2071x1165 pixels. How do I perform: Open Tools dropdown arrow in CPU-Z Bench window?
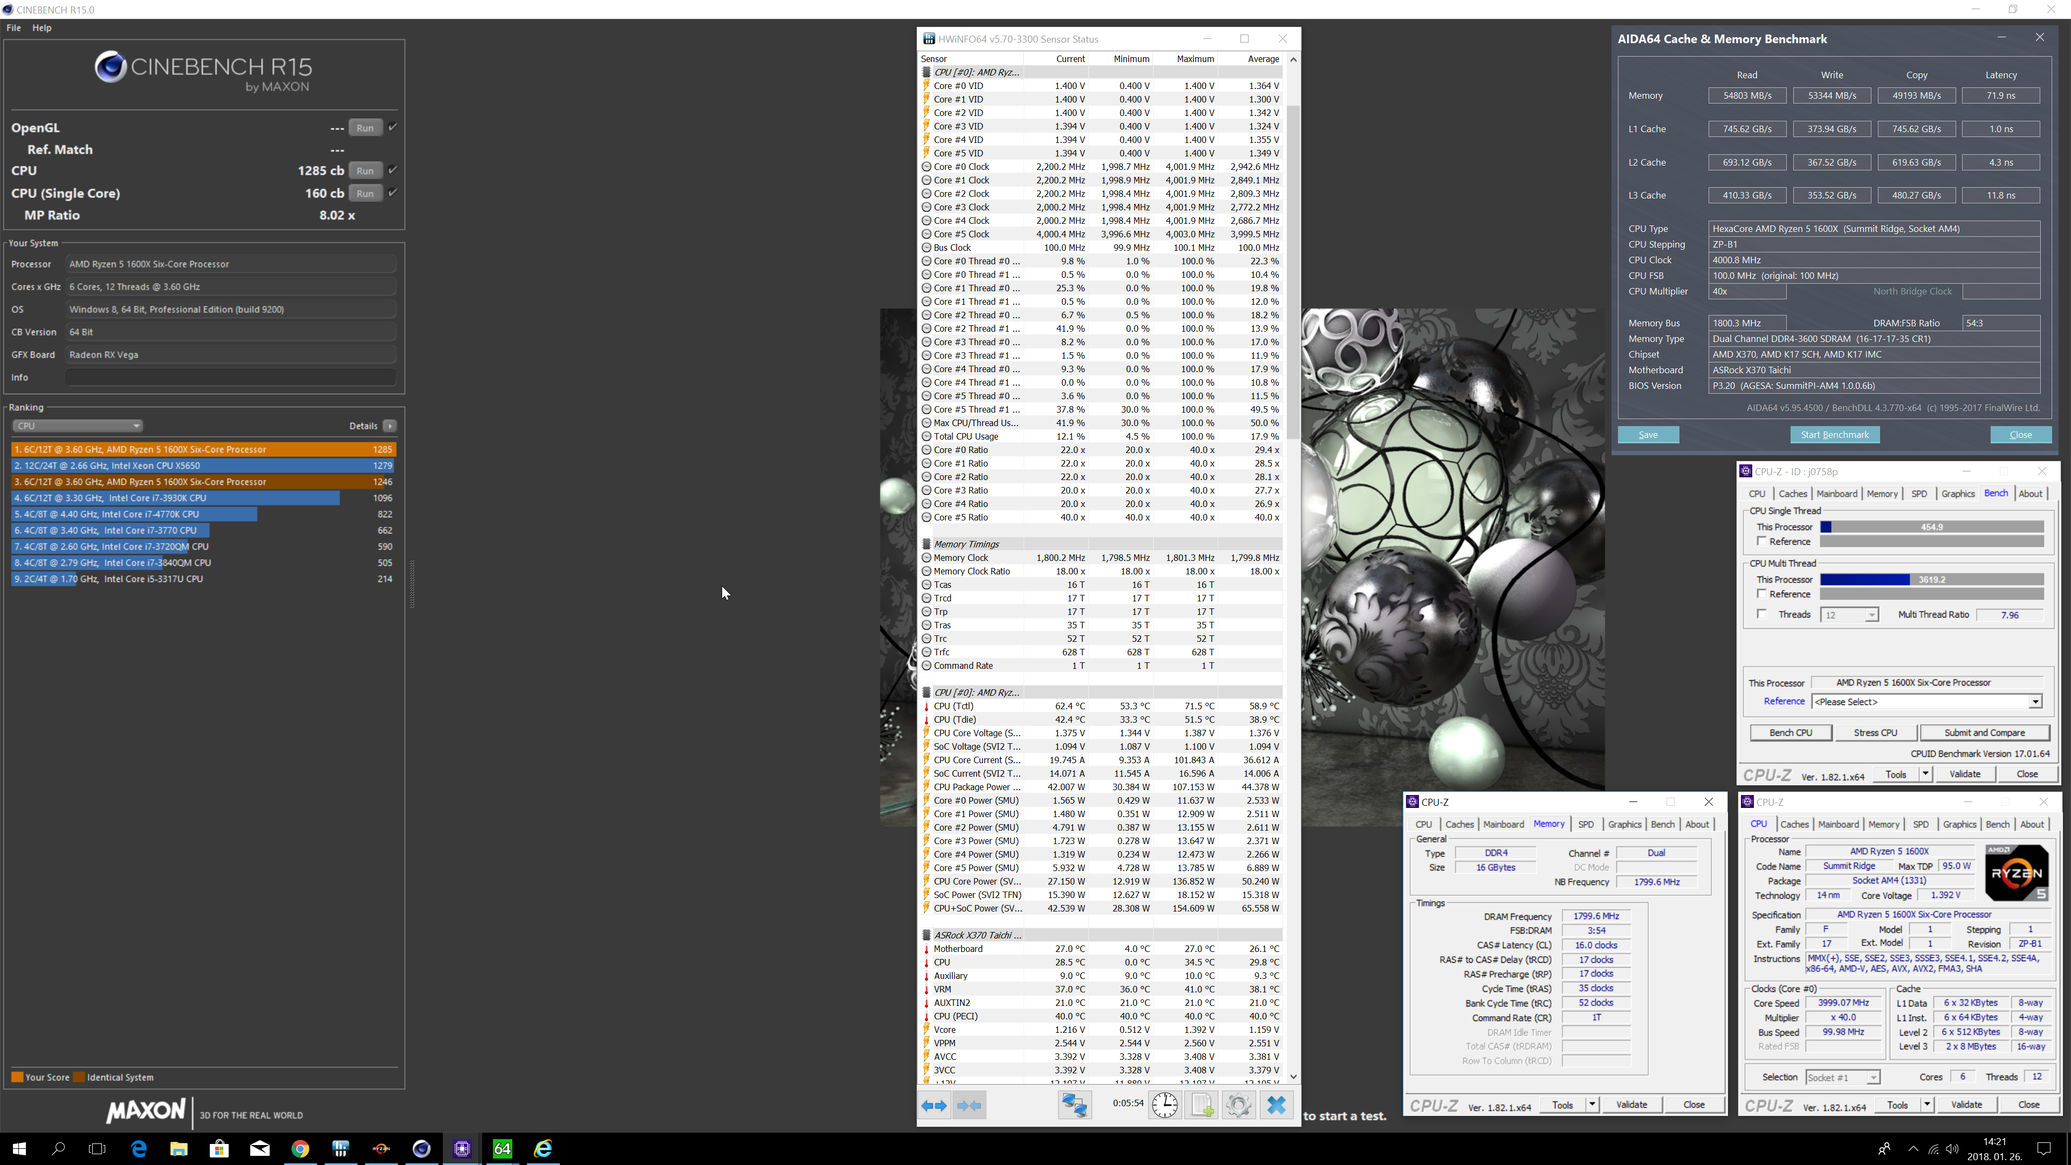tap(1925, 774)
